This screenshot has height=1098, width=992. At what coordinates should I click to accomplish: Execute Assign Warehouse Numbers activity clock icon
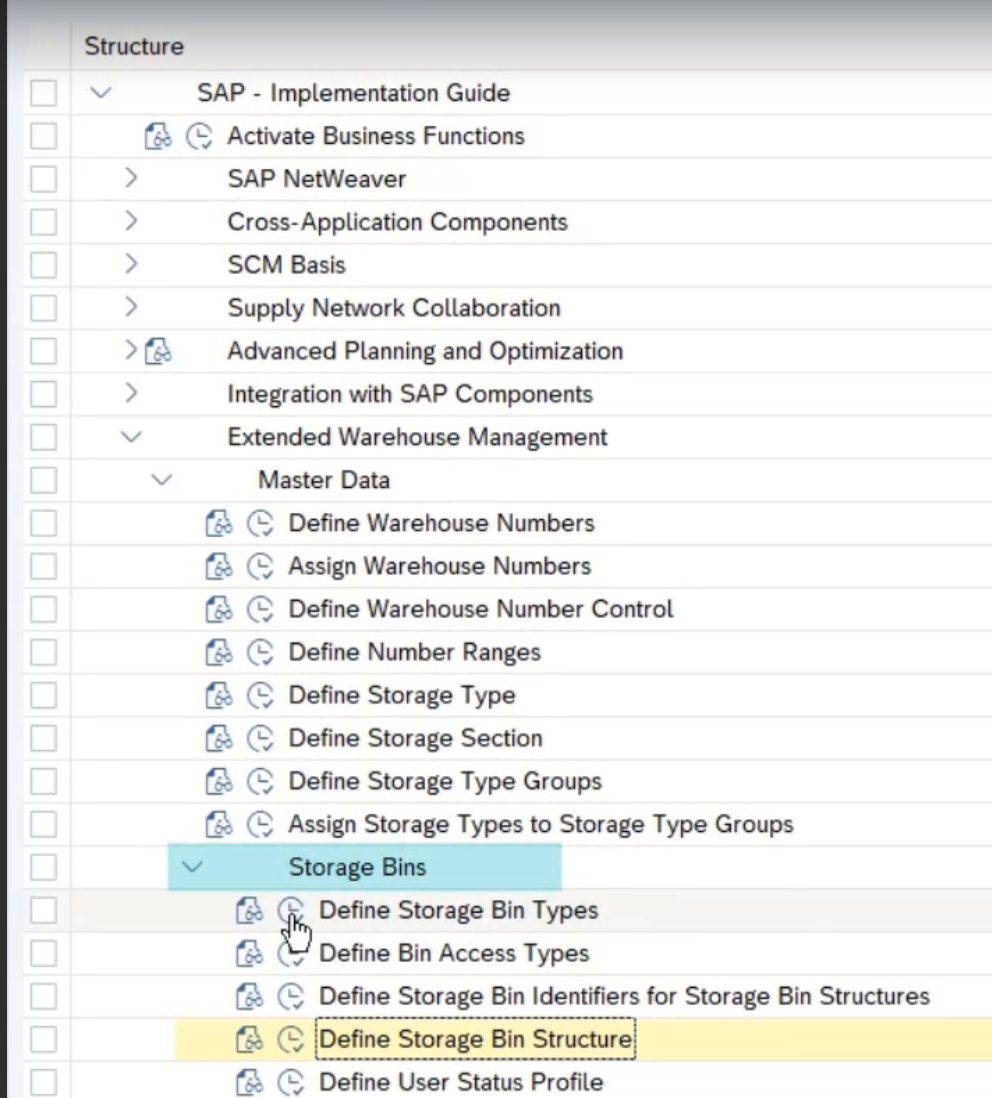coord(260,566)
